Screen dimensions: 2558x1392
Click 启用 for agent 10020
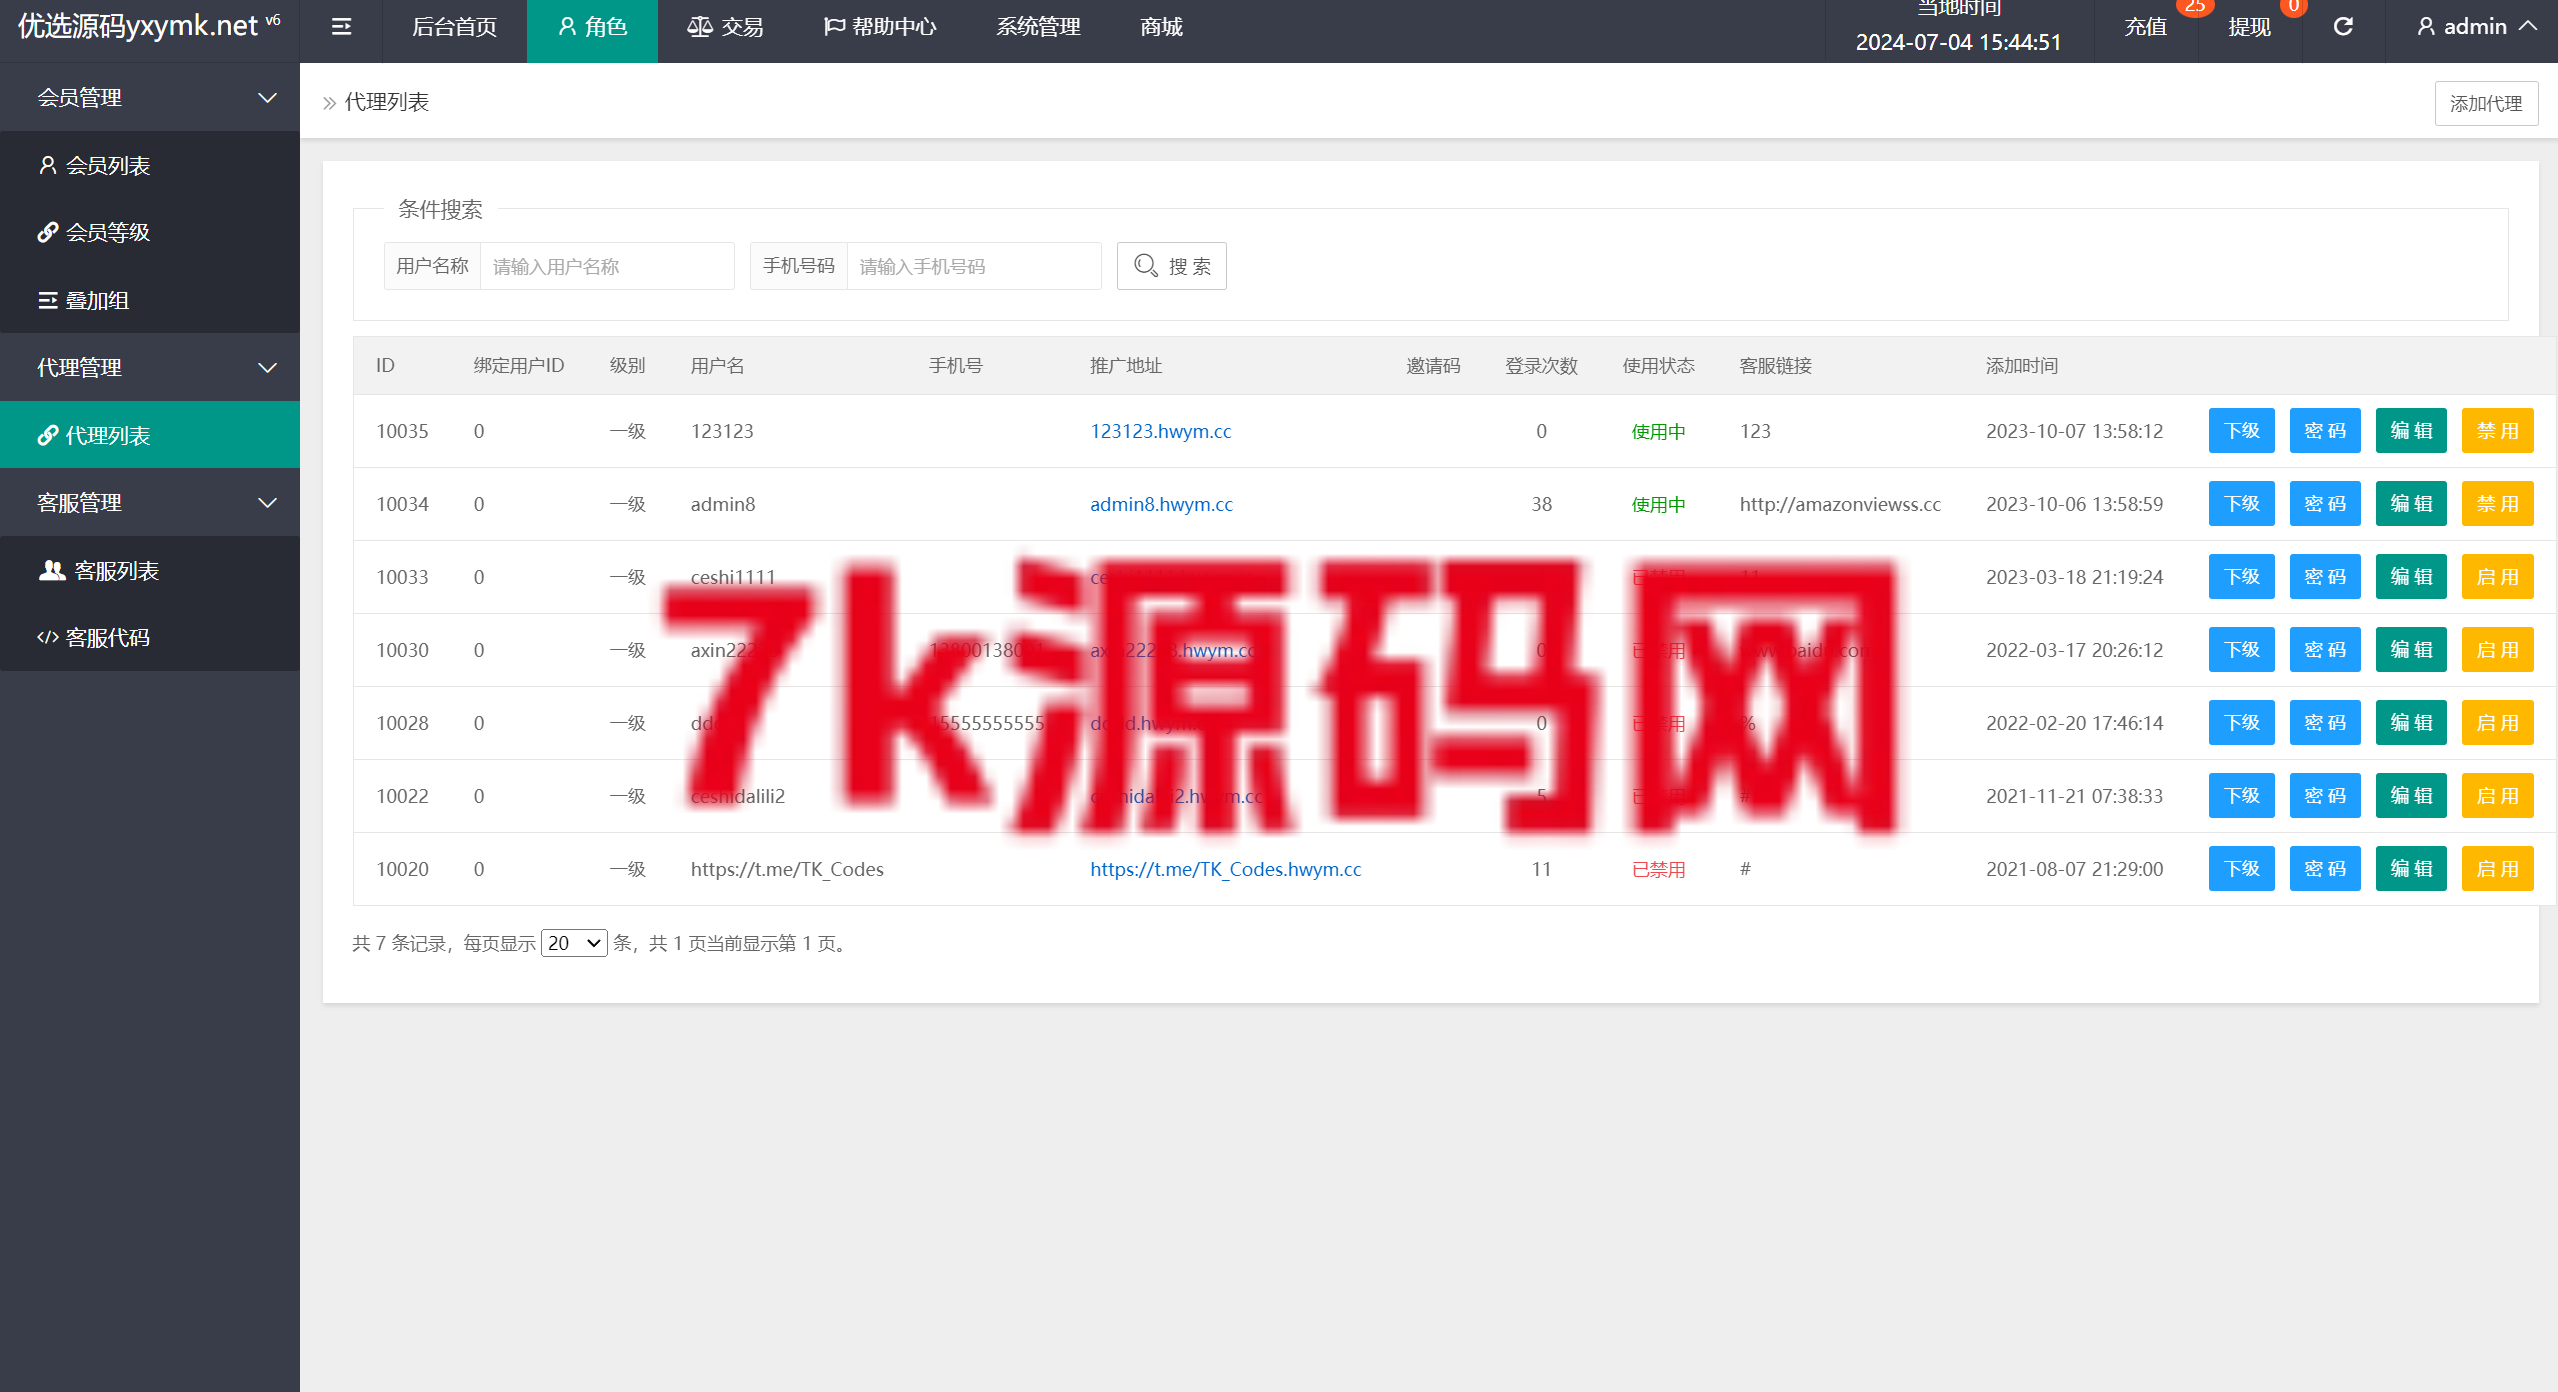tap(2497, 869)
